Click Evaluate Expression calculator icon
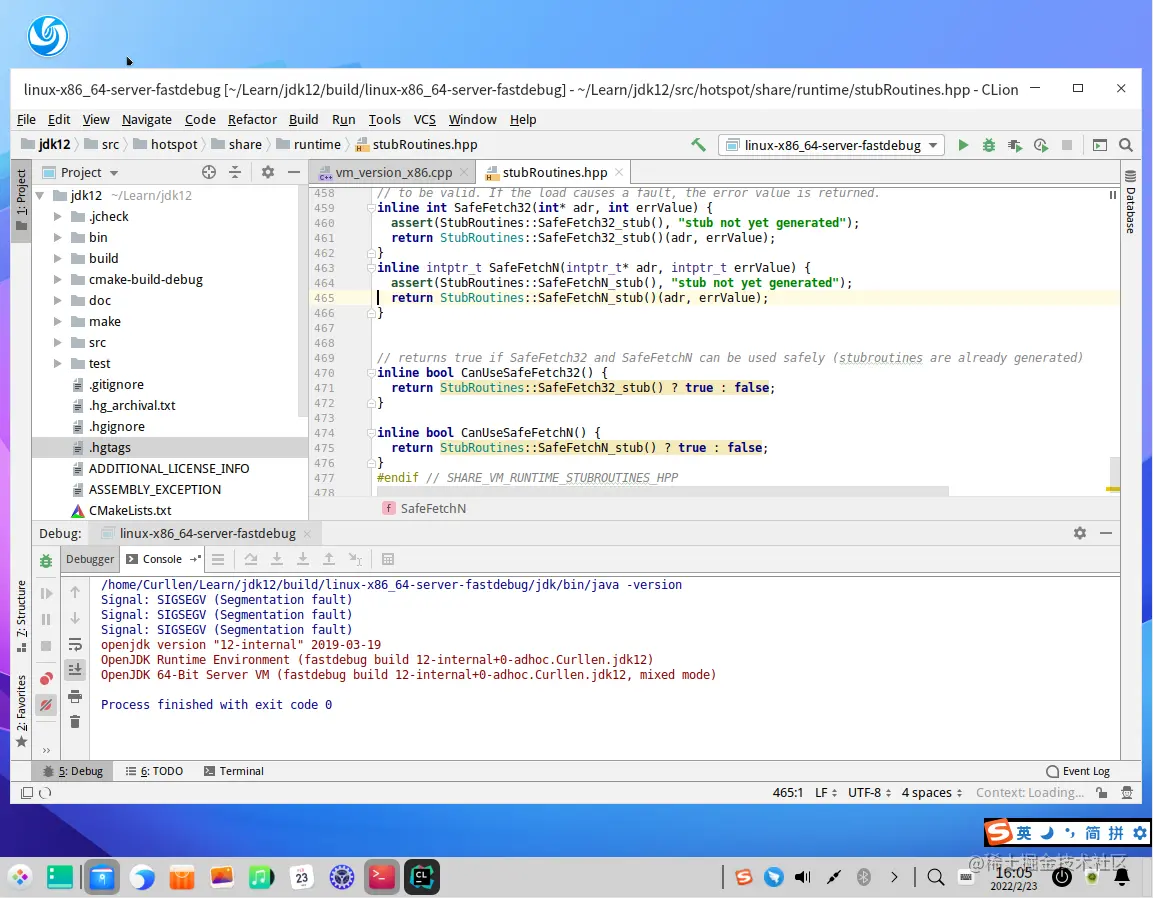The image size is (1153, 898). pos(388,559)
